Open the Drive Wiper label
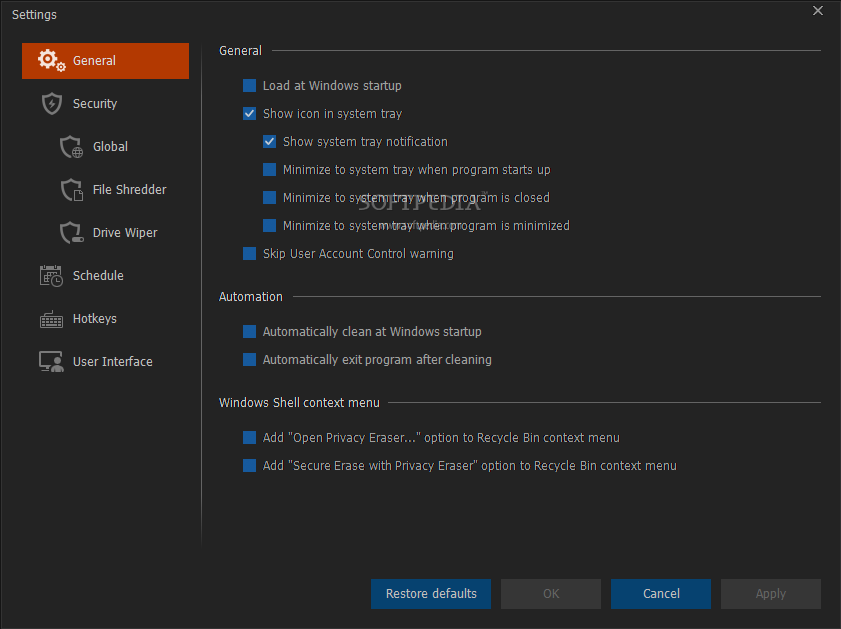Screen dimensions: 841x629 (125, 233)
